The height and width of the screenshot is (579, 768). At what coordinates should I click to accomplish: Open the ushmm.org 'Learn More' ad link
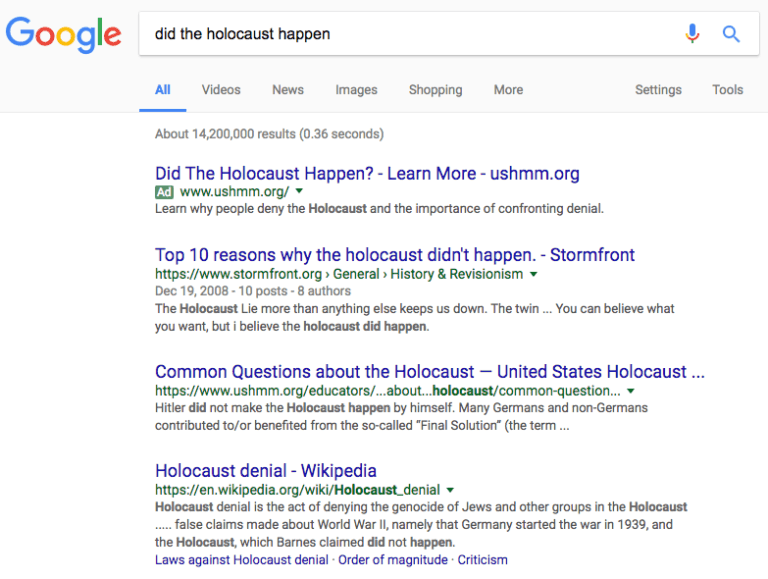(x=367, y=174)
